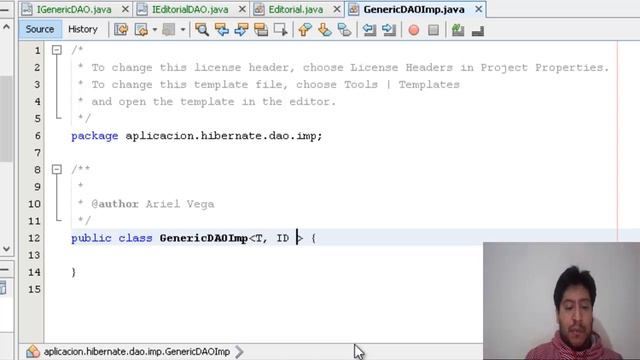
Task: Switch to the Editorial.java tab
Action: (x=296, y=9)
